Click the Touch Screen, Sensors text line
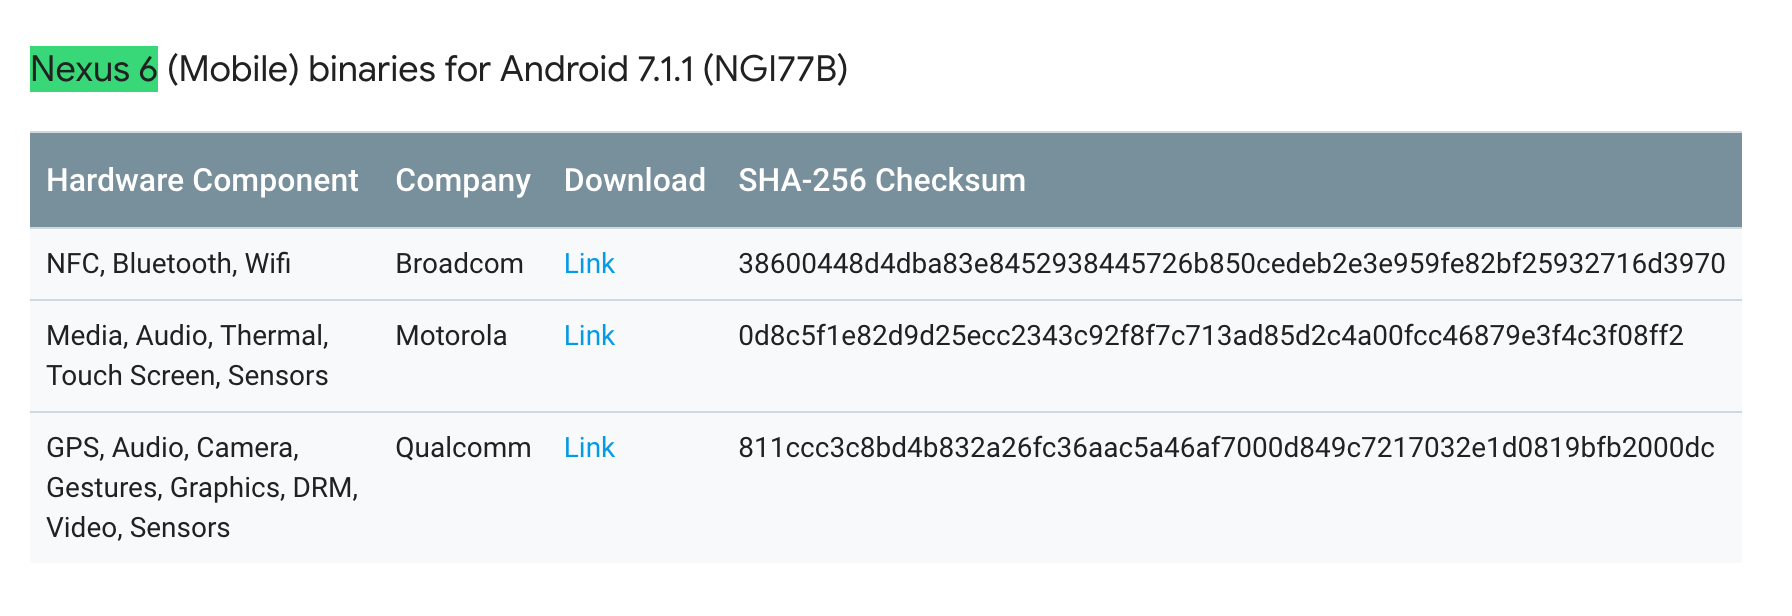 point(187,375)
